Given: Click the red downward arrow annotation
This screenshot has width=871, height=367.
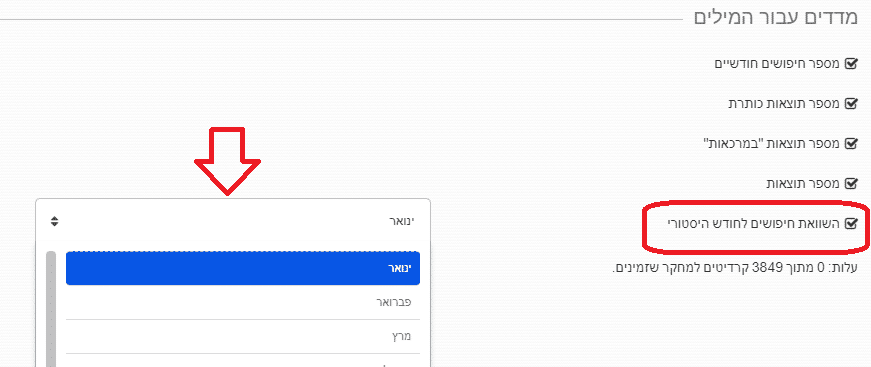Looking at the screenshot, I should click(227, 161).
